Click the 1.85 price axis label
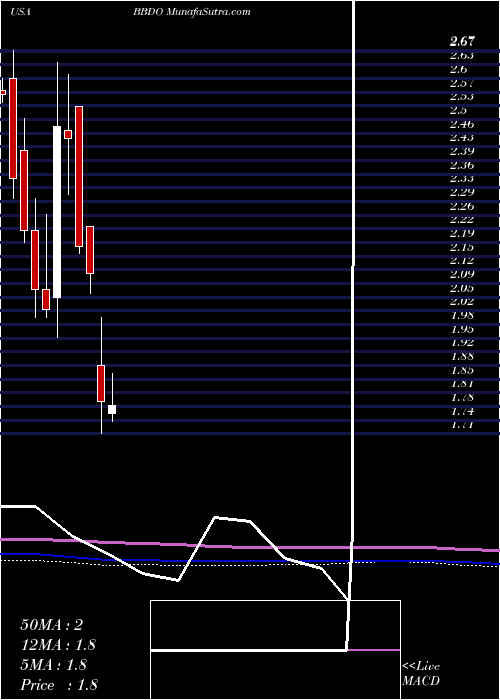The height and width of the screenshot is (700, 500). 462,370
